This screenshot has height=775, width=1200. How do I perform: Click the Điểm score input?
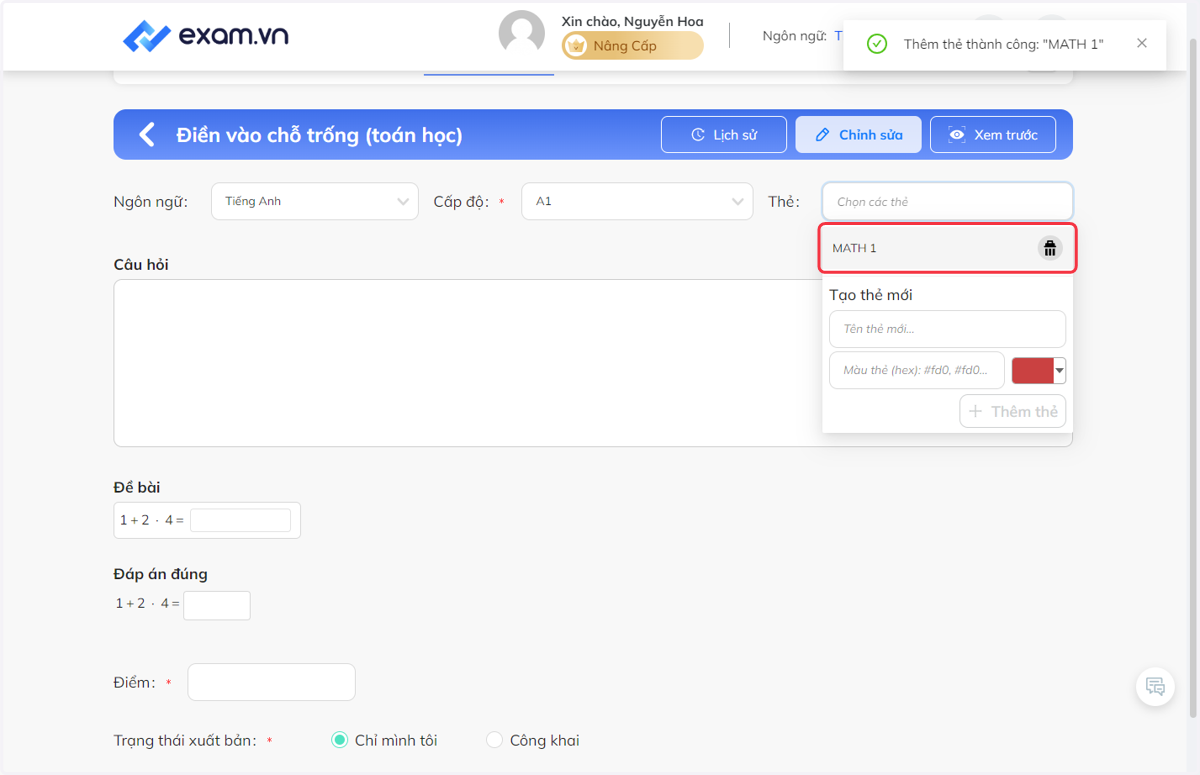pyautogui.click(x=271, y=682)
